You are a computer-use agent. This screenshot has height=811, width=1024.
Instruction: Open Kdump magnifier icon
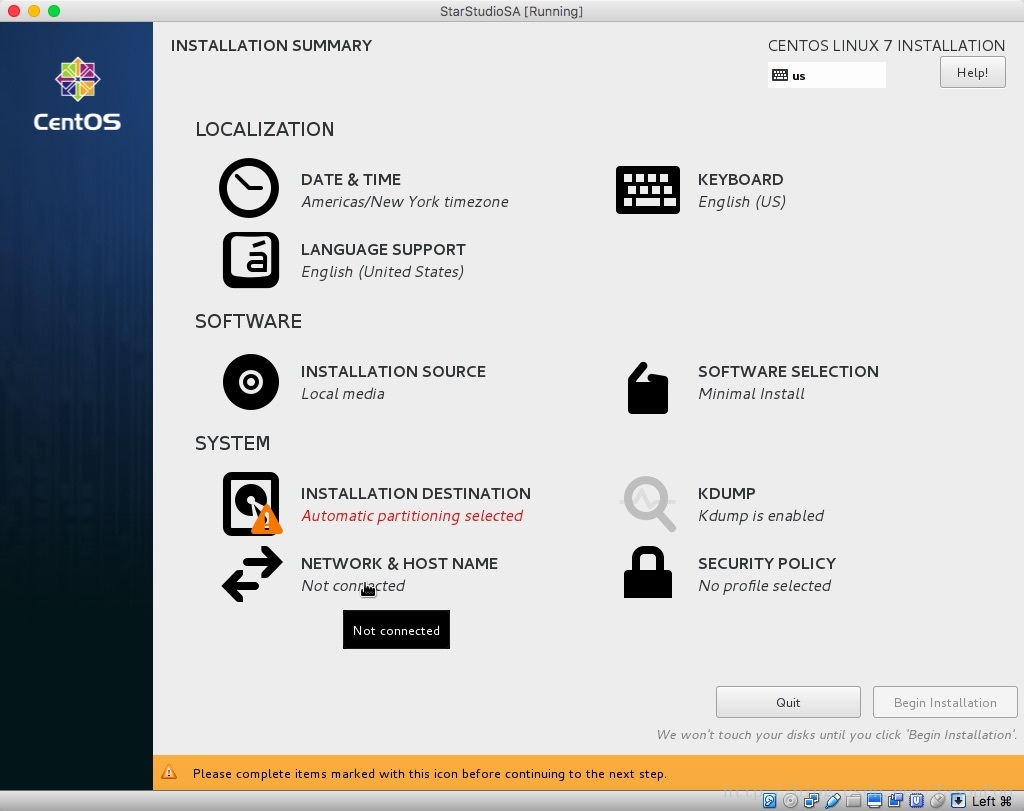pos(648,503)
